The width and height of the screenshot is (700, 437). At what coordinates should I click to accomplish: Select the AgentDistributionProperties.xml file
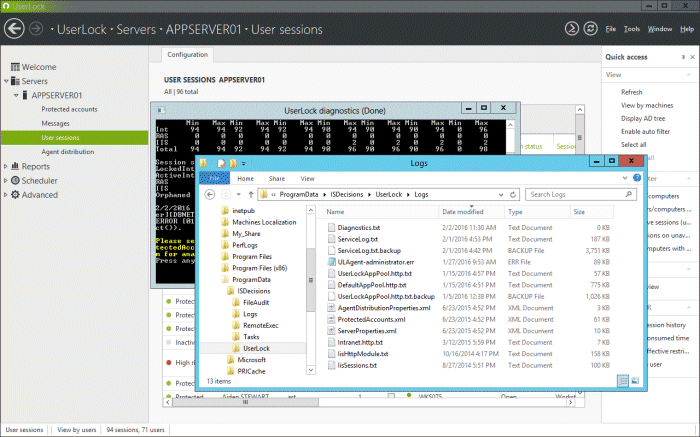(x=384, y=308)
